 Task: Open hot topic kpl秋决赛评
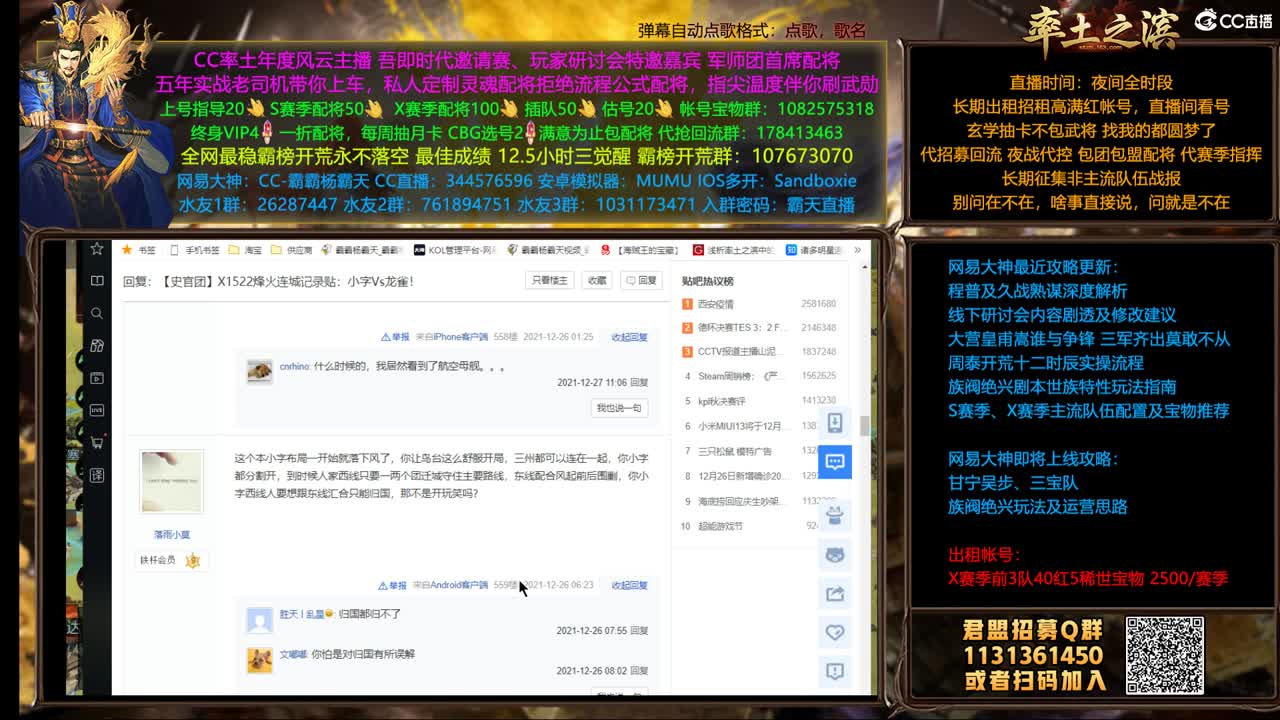[x=722, y=401]
